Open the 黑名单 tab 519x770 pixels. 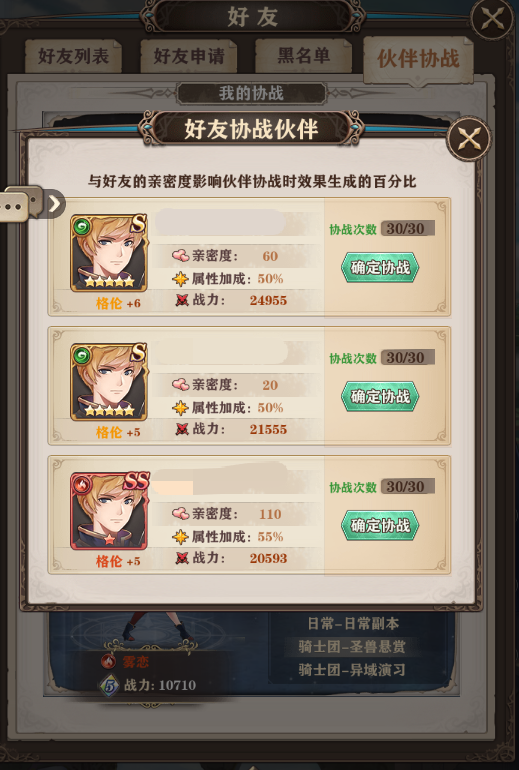(303, 56)
